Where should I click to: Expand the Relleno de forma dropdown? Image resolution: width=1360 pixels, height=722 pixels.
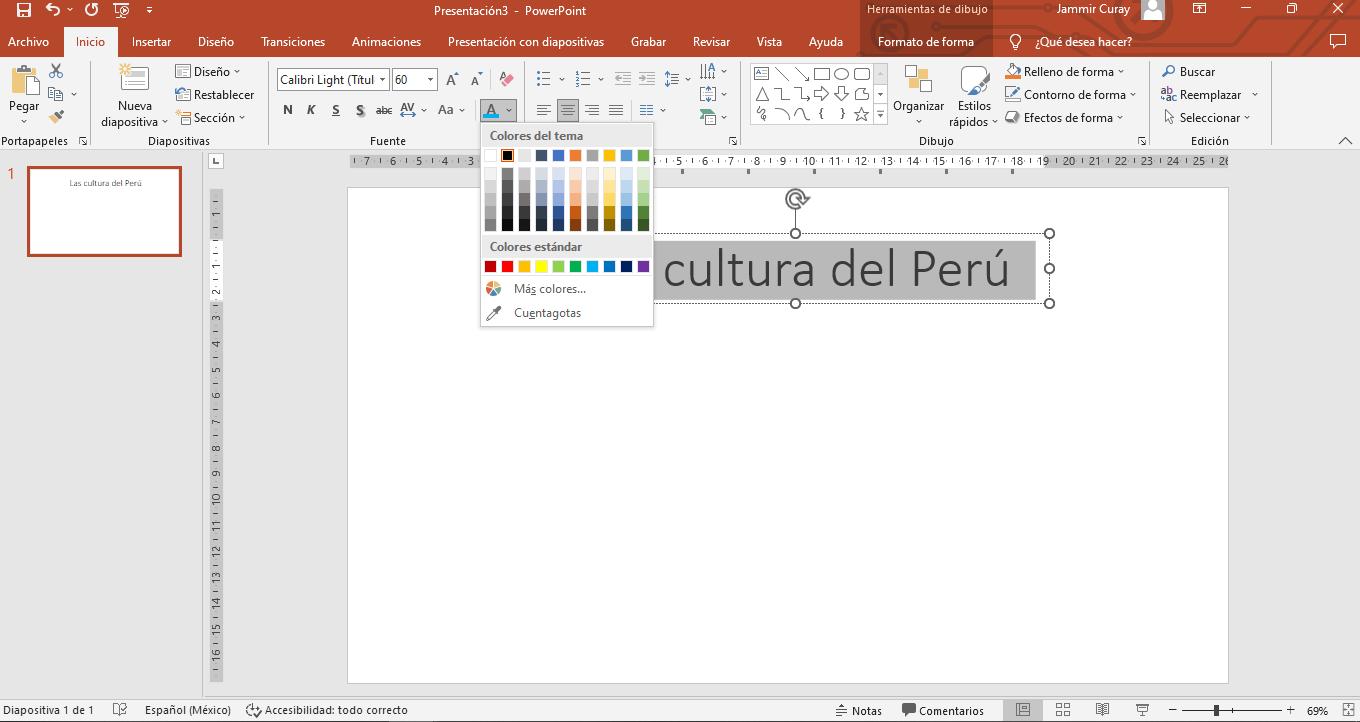pos(1121,72)
